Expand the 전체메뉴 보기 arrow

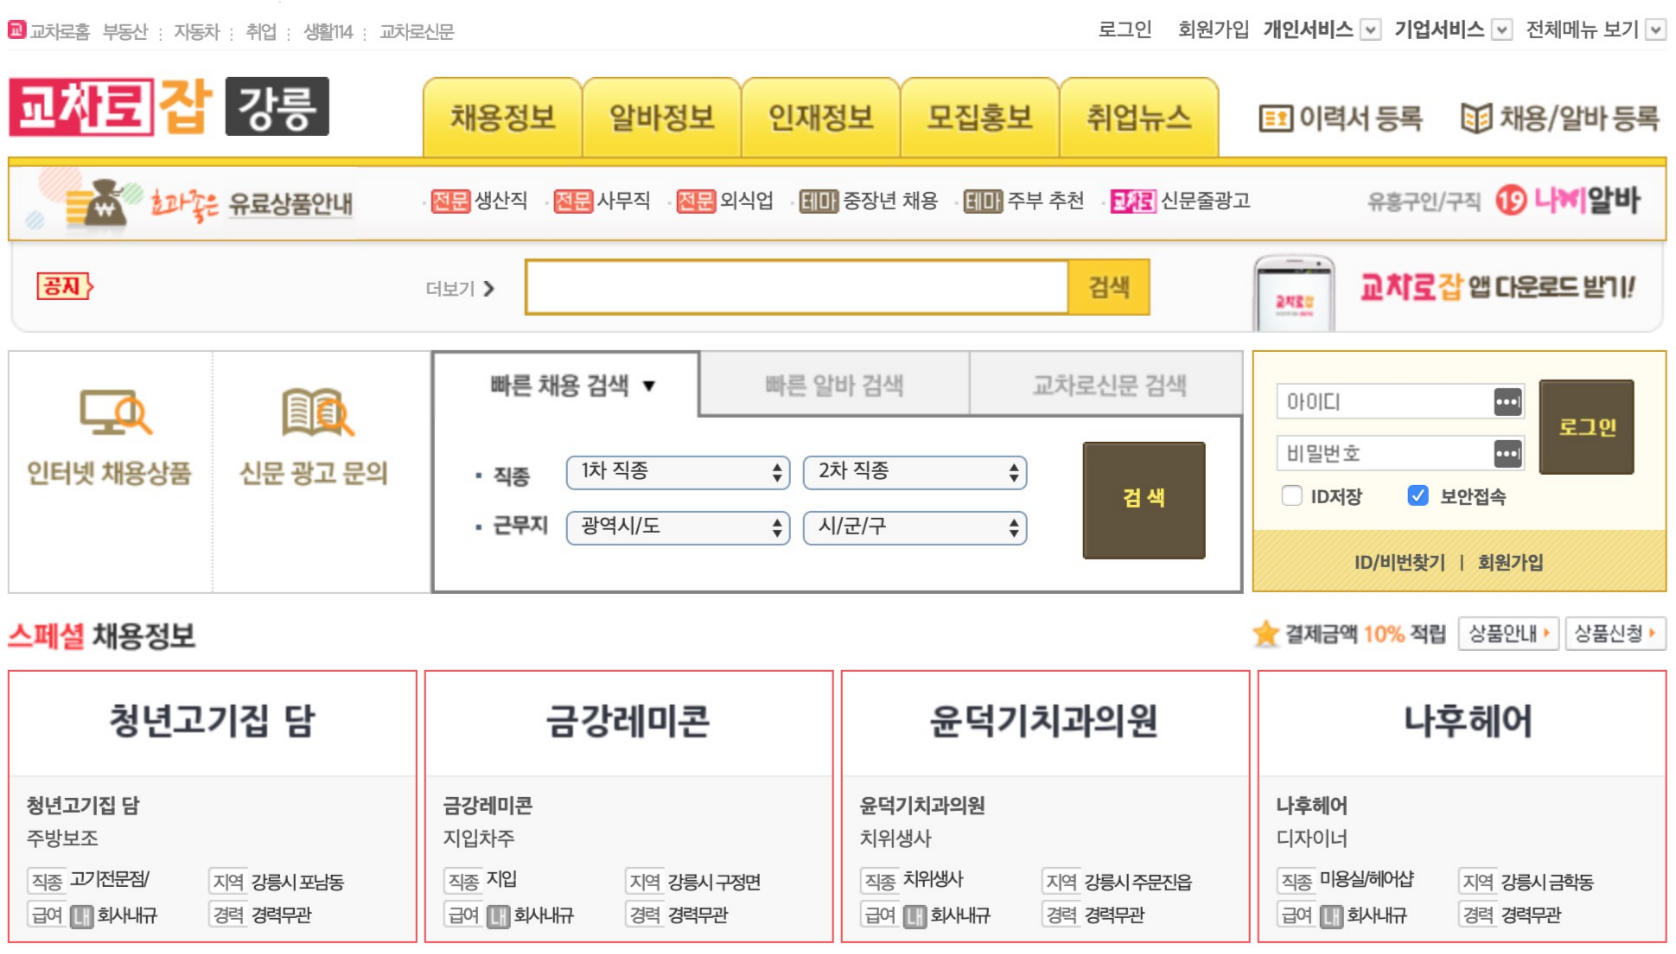[1656, 30]
